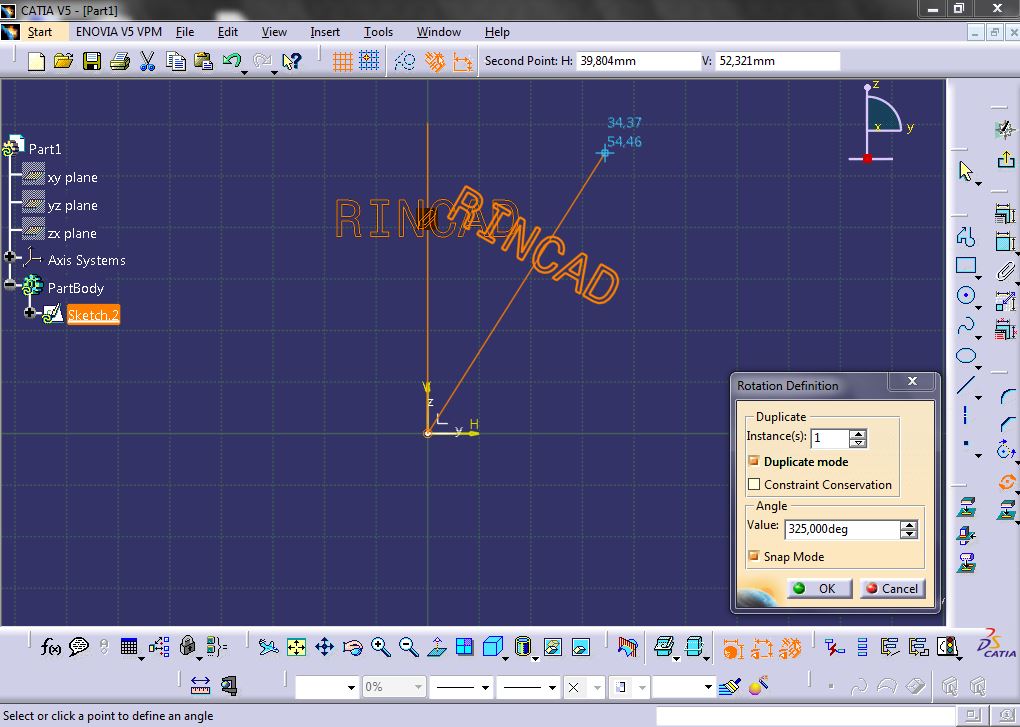Click the Paste icon
Screen dimensions: 1020x727
tap(204, 61)
